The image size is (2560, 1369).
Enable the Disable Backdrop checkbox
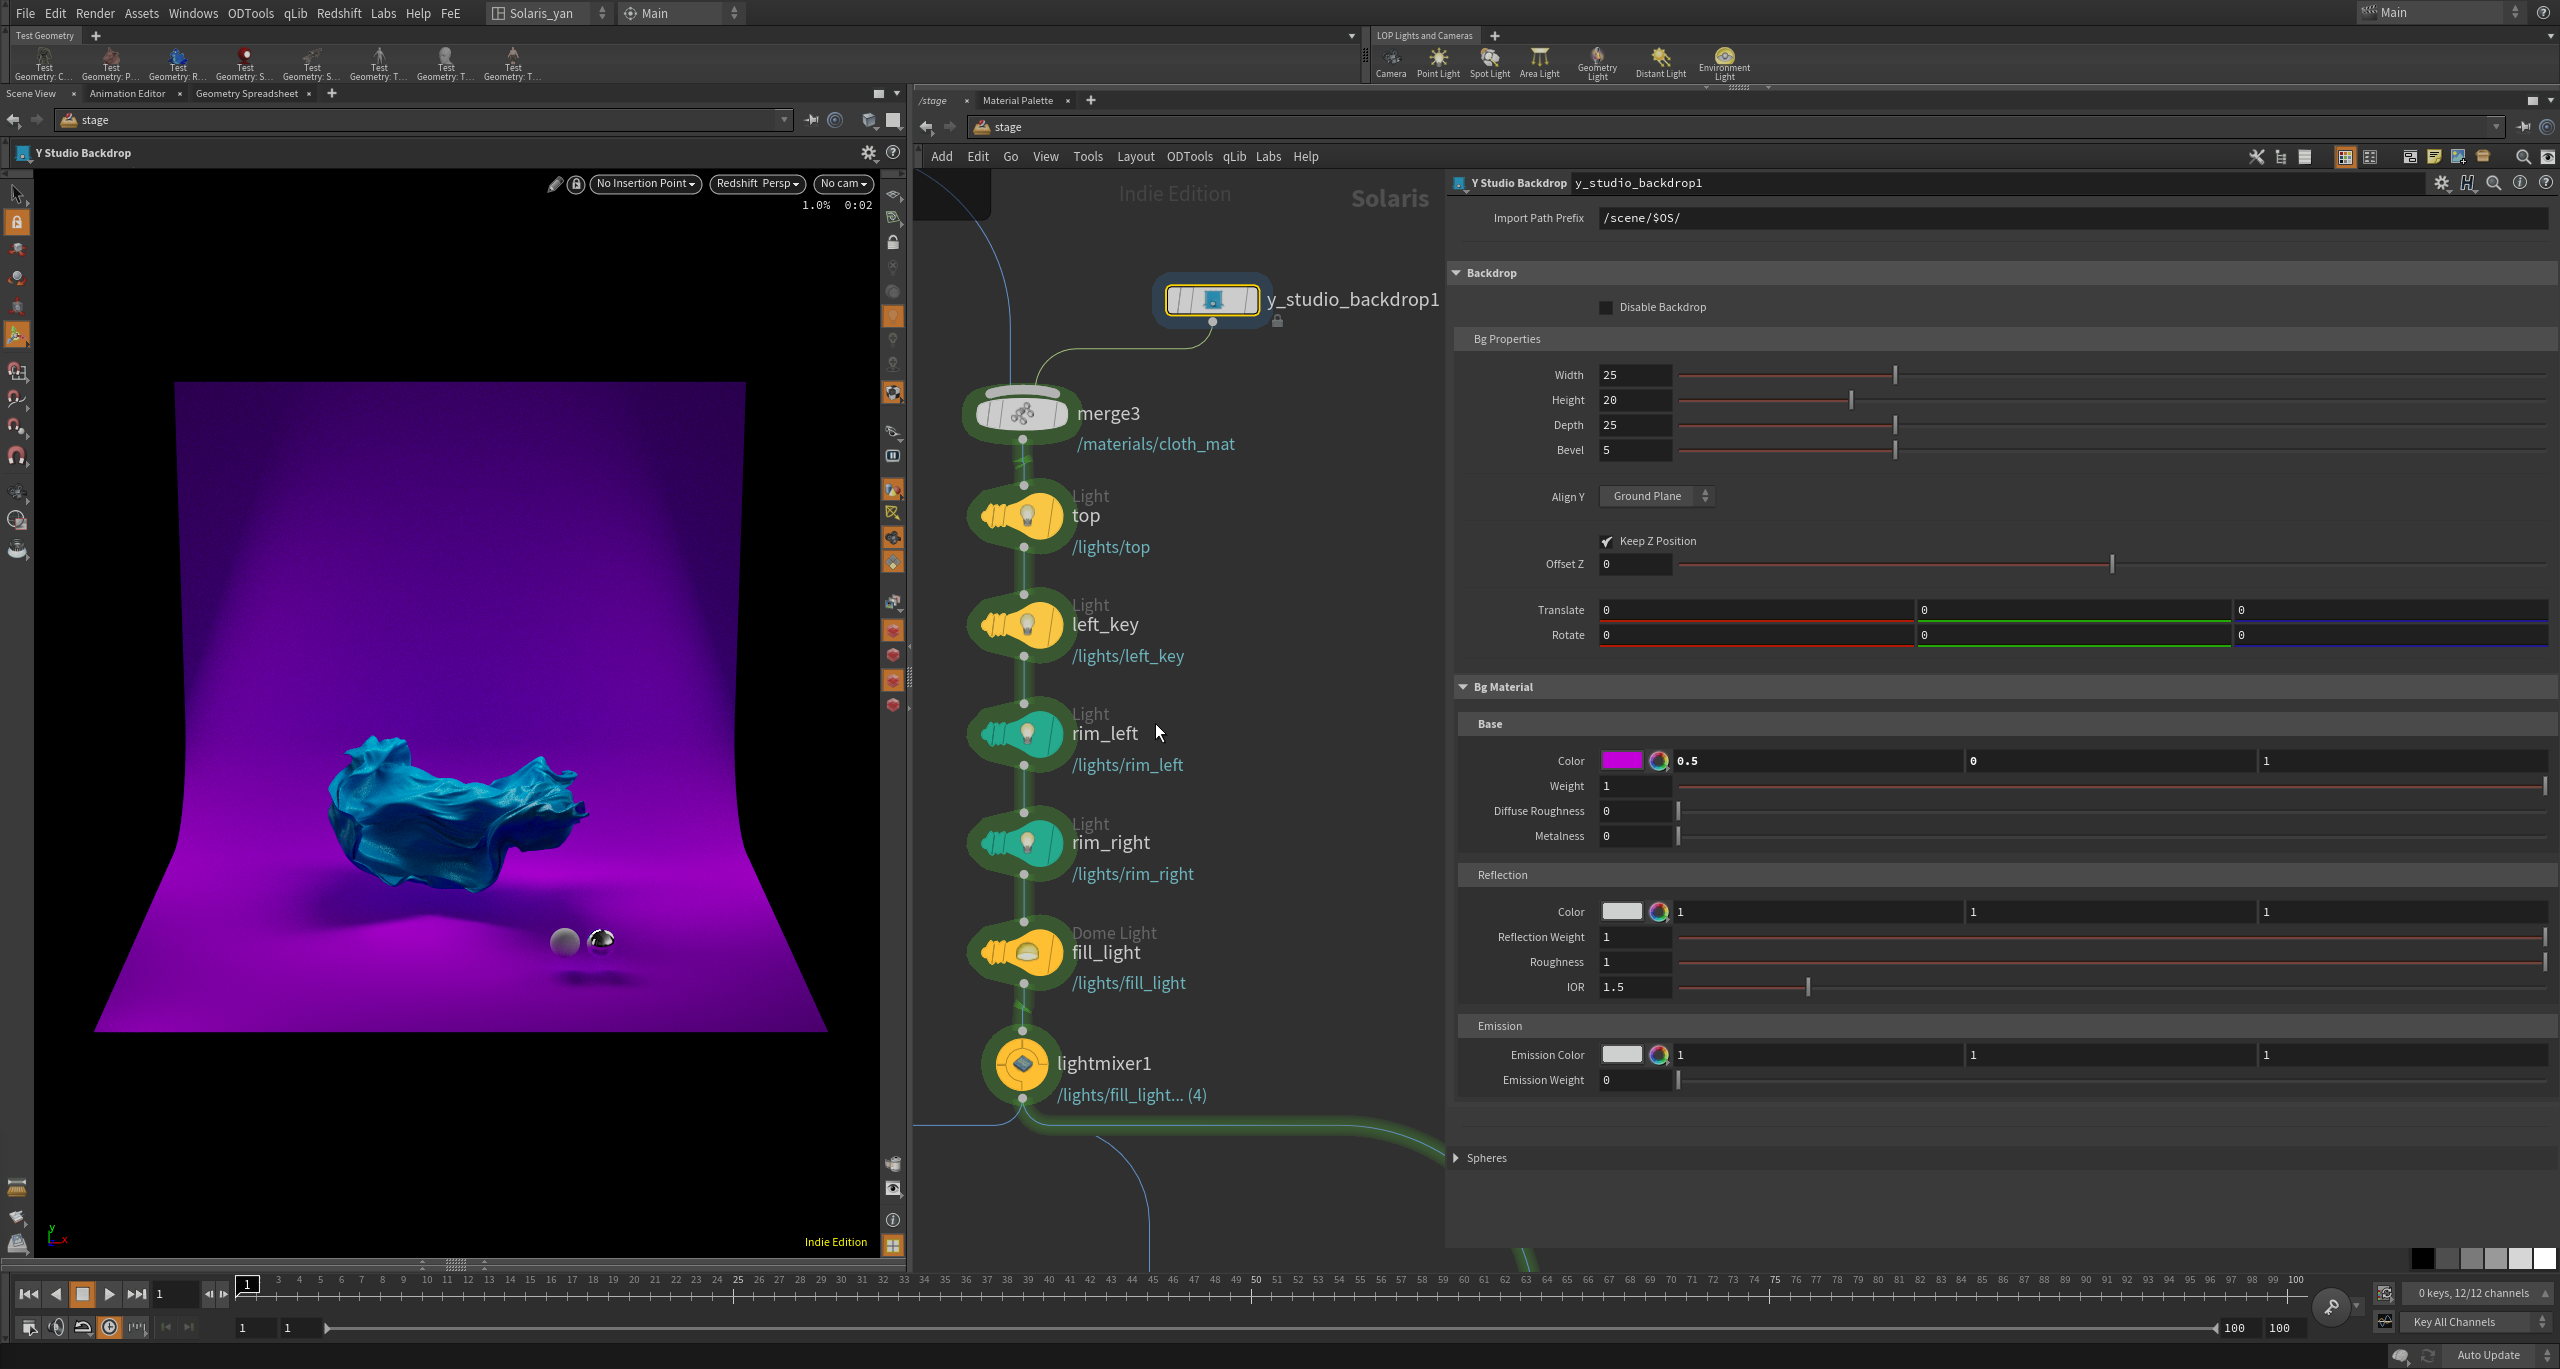coord(1606,308)
